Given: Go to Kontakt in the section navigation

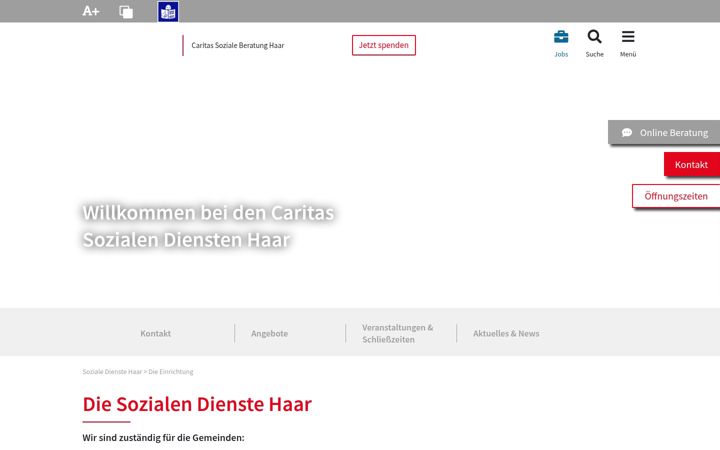Looking at the screenshot, I should coord(156,333).
